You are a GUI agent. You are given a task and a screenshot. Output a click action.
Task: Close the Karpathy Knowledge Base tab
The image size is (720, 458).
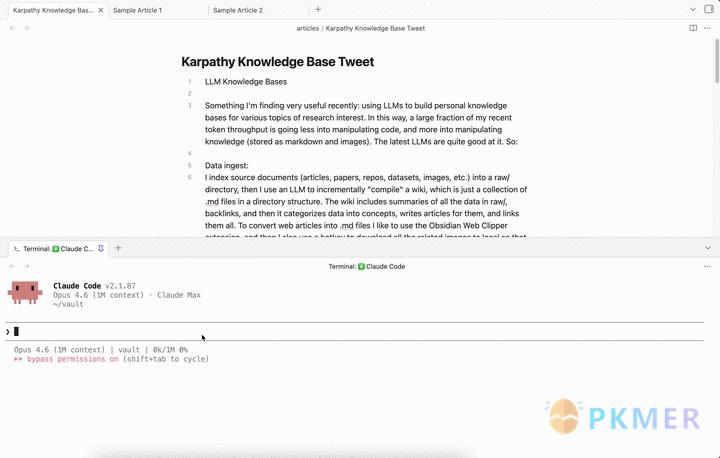[x=101, y=10]
